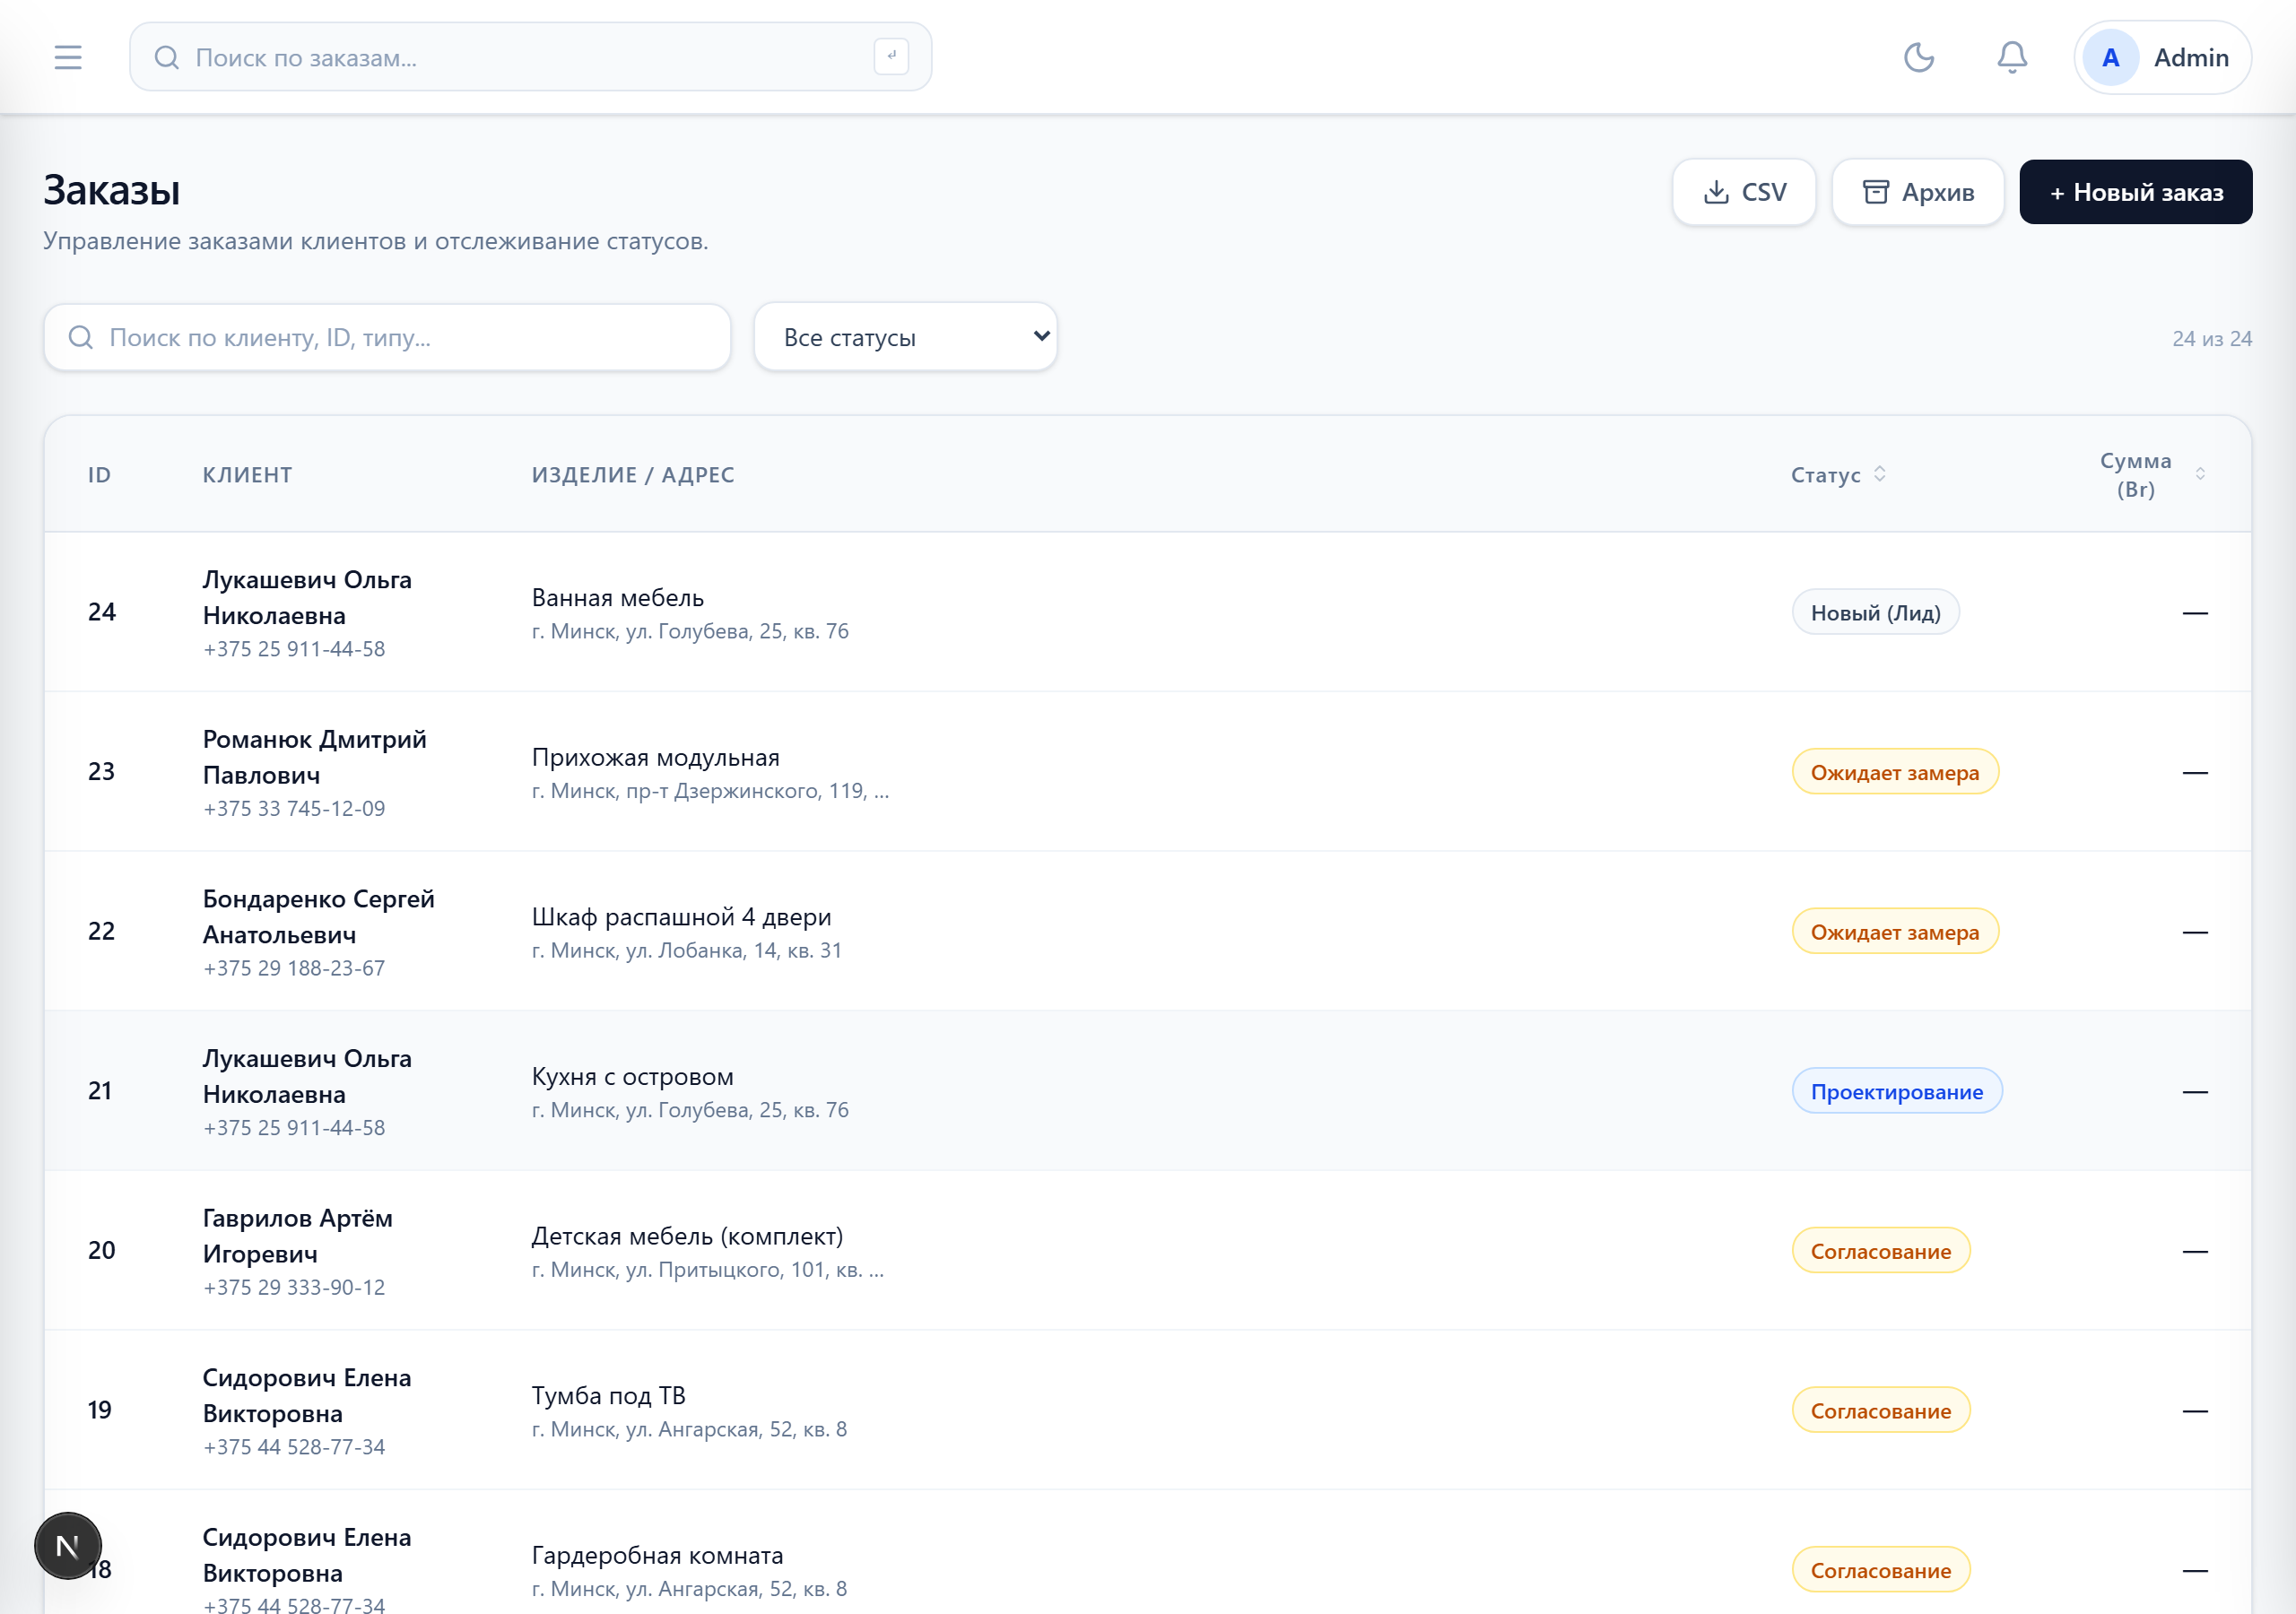The image size is (2296, 1614).
Task: Click the Проектирование status badge
Action: pyautogui.click(x=1896, y=1092)
